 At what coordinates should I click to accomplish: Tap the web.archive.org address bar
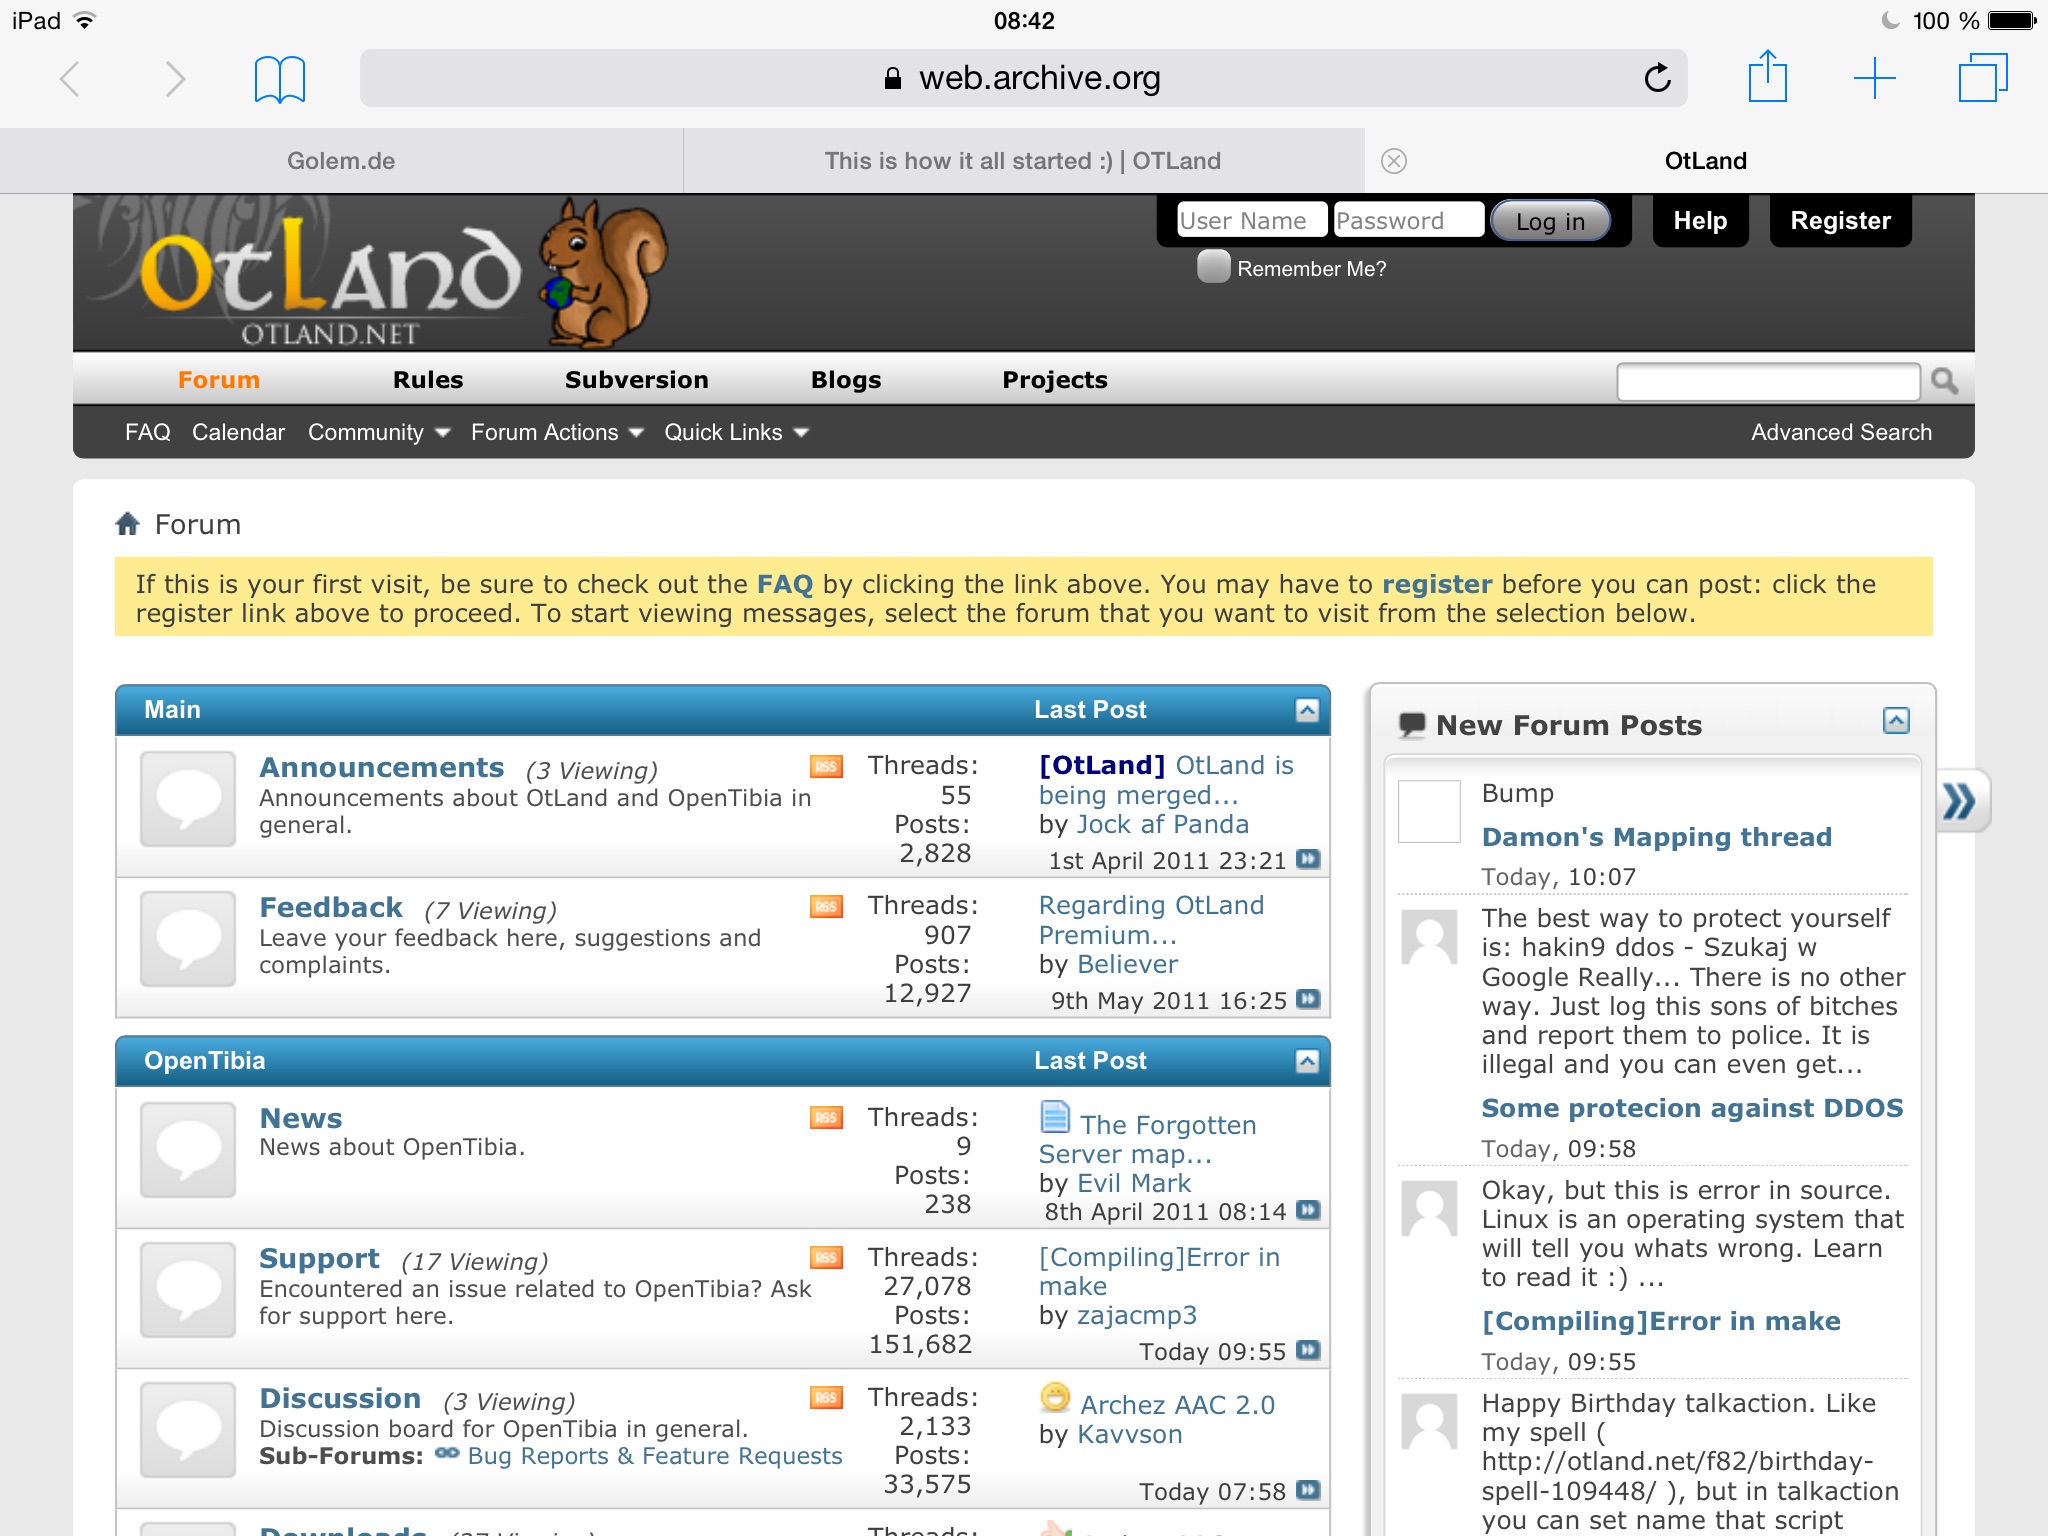1023,78
